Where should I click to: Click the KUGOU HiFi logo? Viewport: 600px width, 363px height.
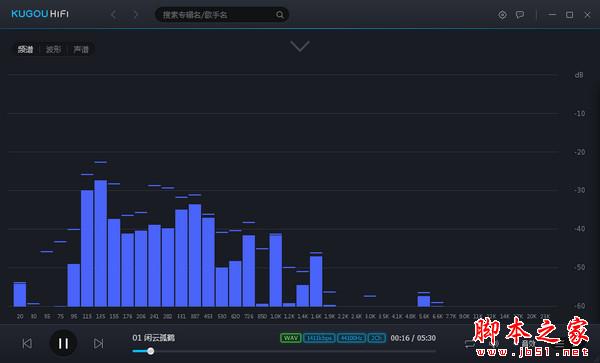point(40,14)
